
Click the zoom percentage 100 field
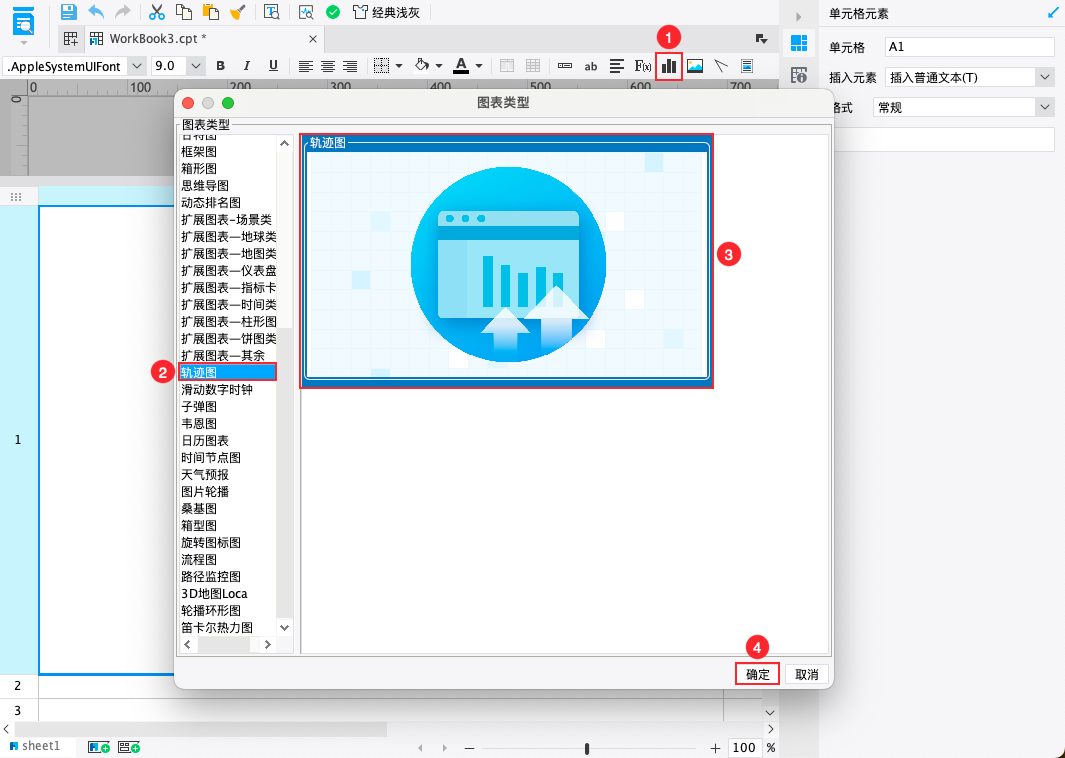744,747
